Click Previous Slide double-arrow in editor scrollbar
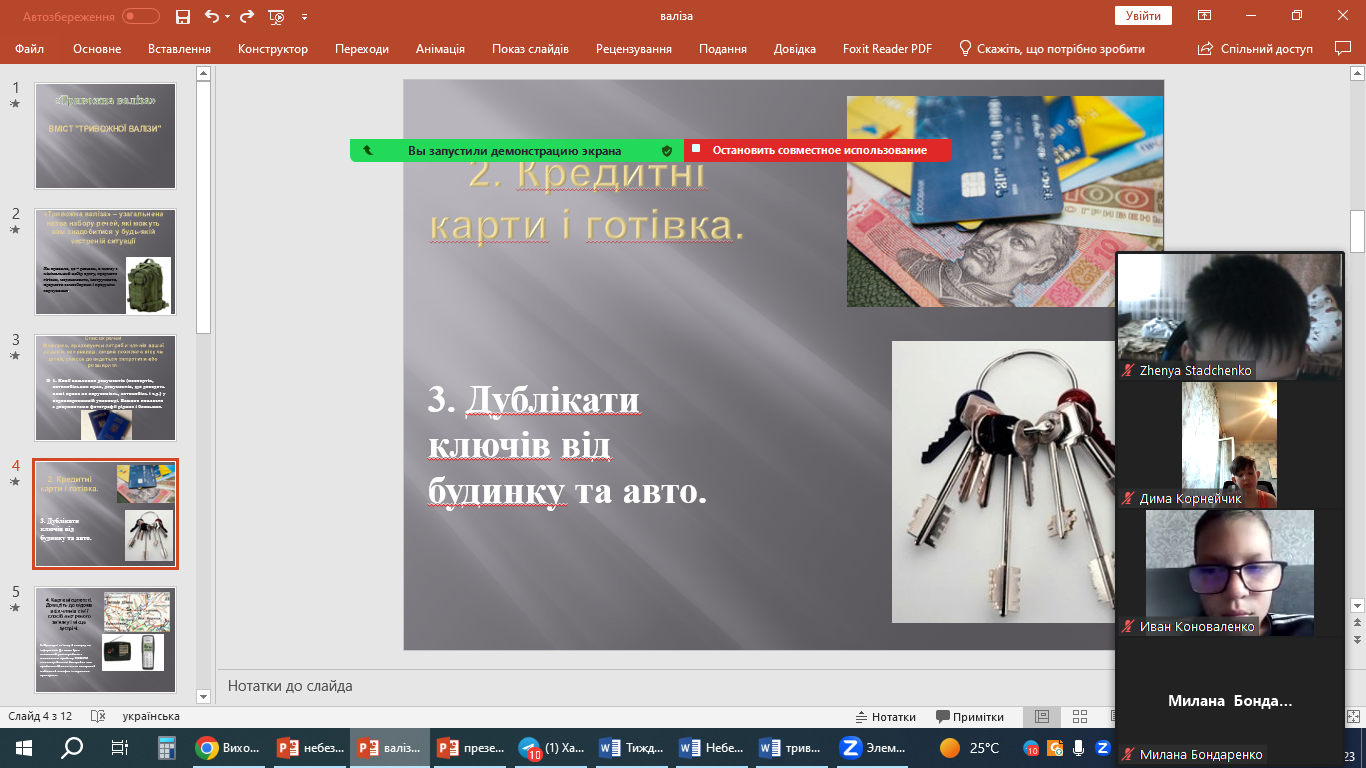 1357,624
